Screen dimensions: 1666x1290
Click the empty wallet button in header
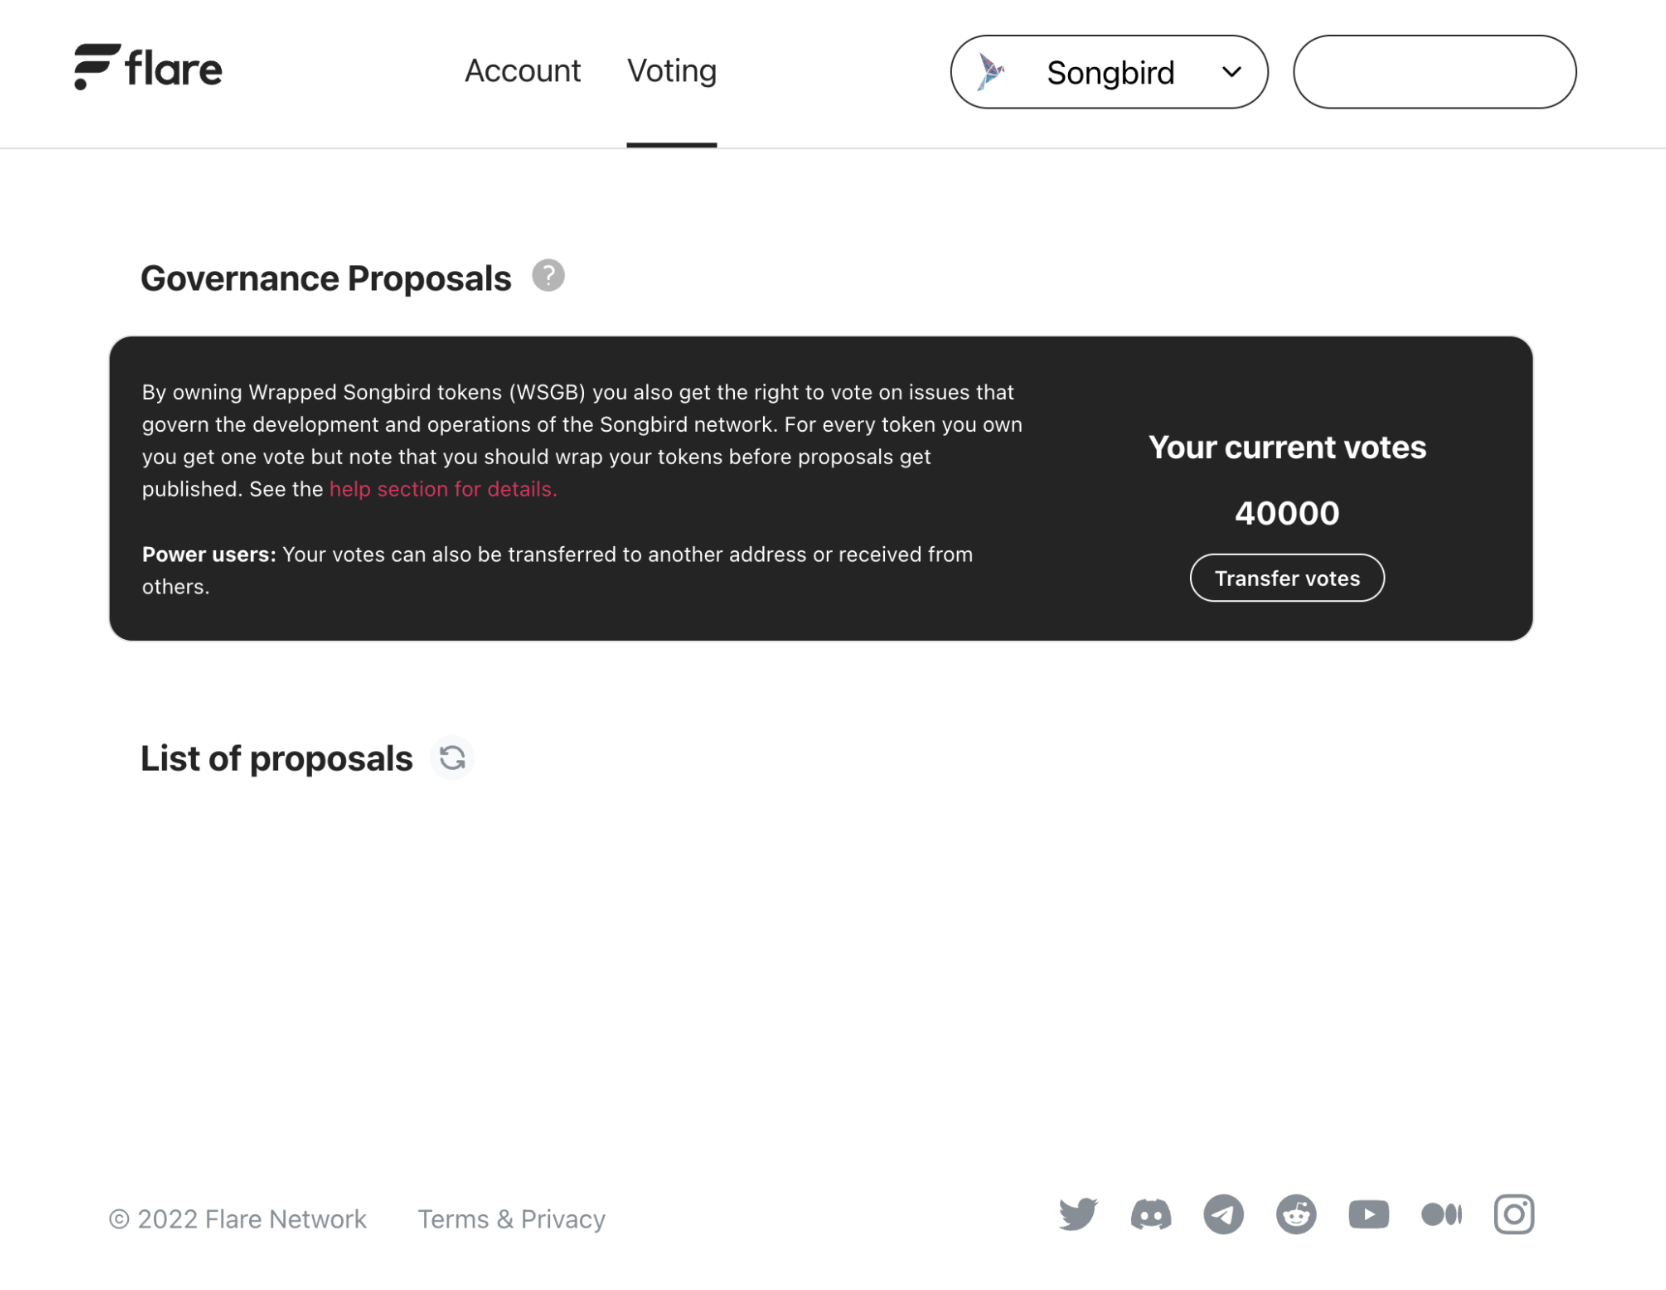pyautogui.click(x=1433, y=72)
